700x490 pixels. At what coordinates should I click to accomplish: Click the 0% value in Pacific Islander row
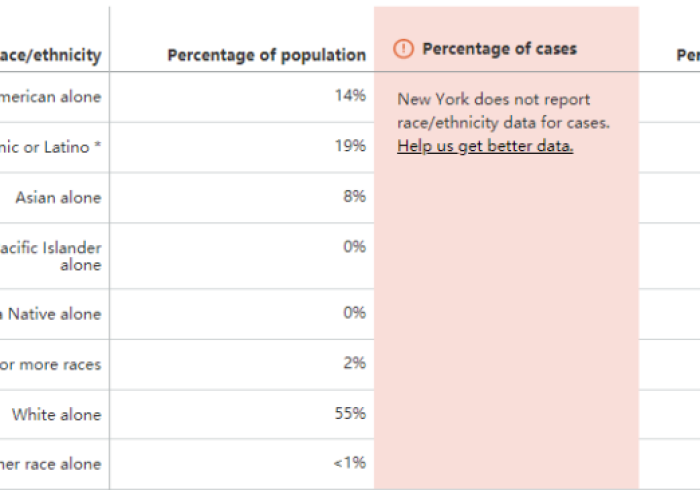click(x=354, y=246)
